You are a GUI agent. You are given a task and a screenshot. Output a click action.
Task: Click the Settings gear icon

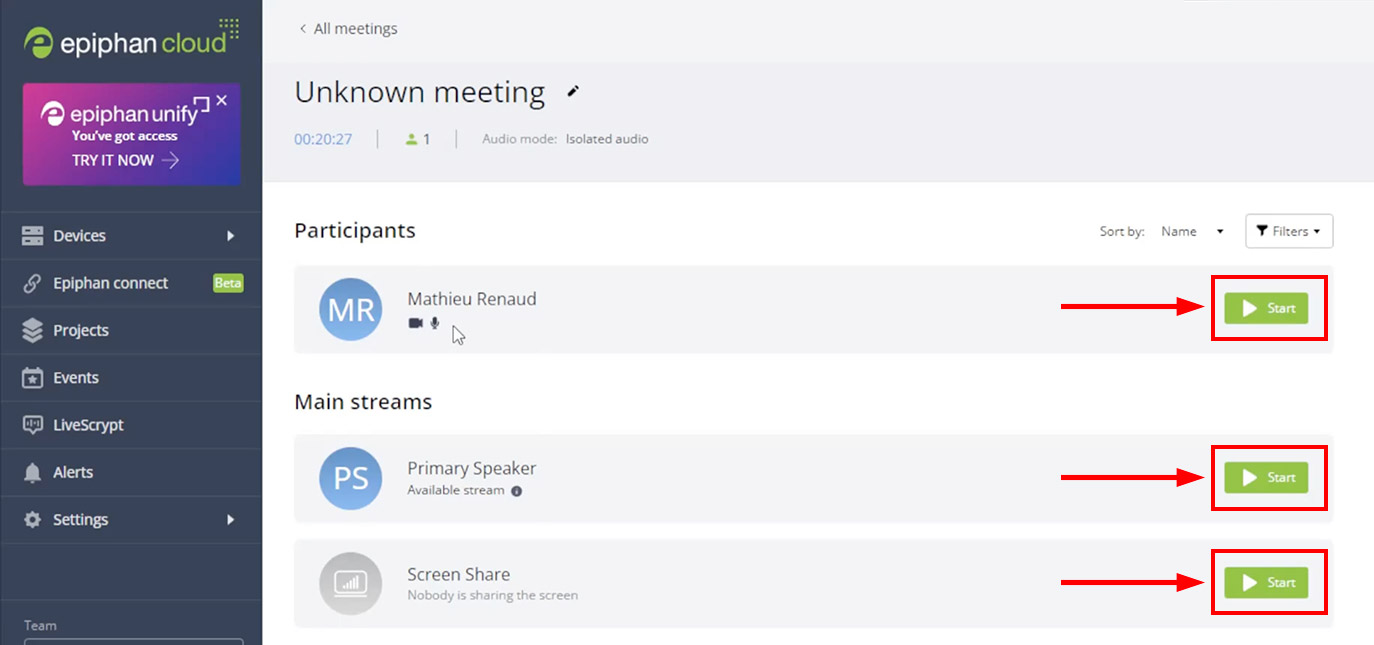[33, 520]
